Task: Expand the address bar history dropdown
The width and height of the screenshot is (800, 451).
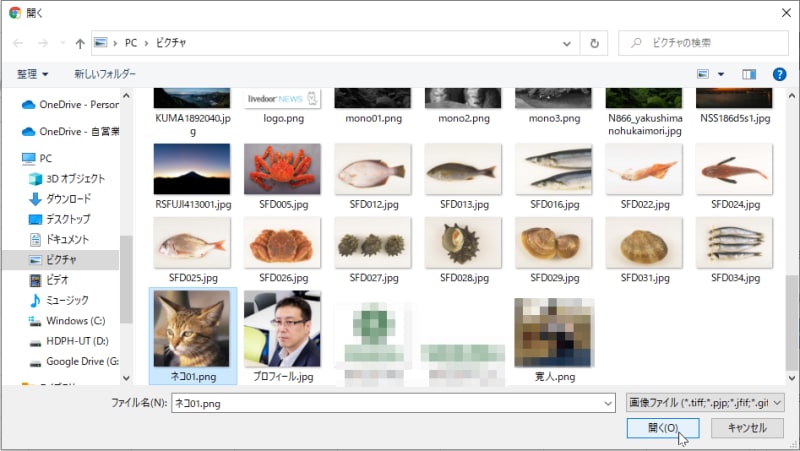Action: point(566,43)
